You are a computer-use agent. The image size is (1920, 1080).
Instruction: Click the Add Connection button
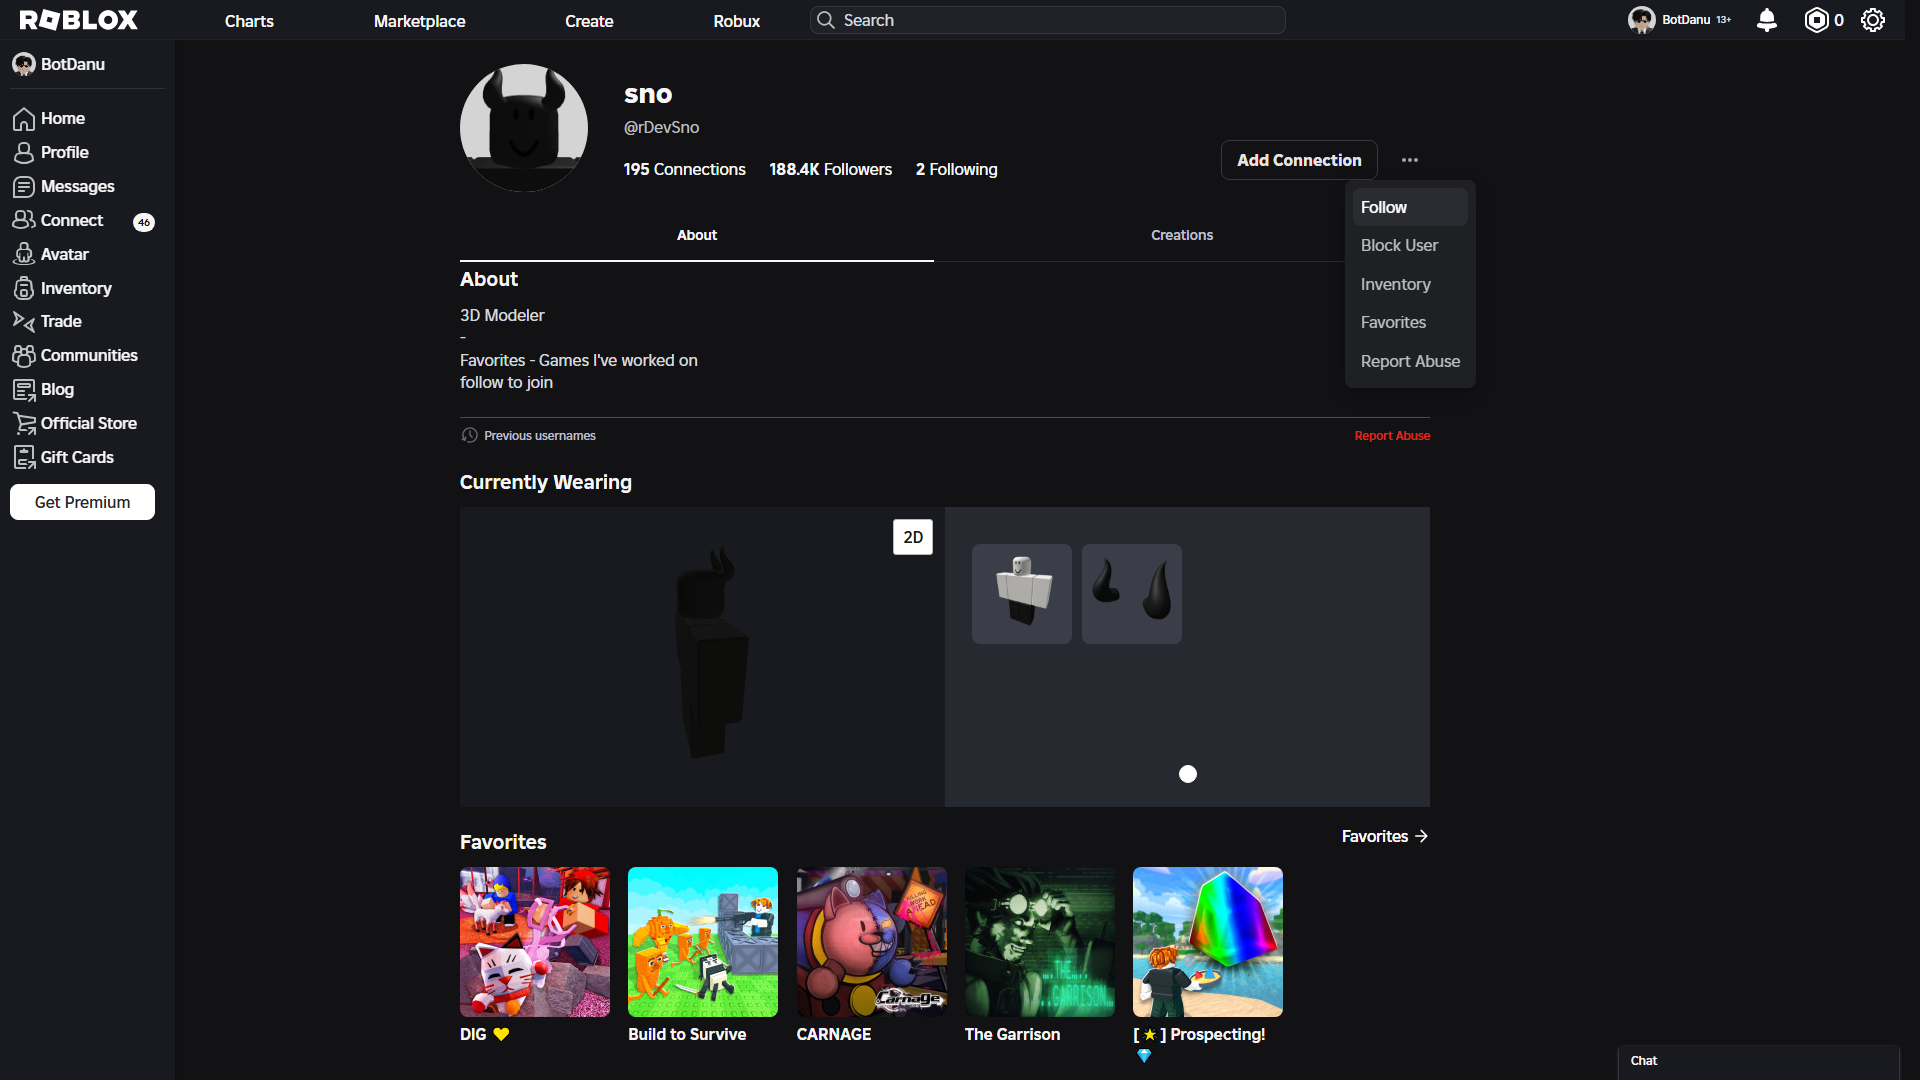[1298, 160]
